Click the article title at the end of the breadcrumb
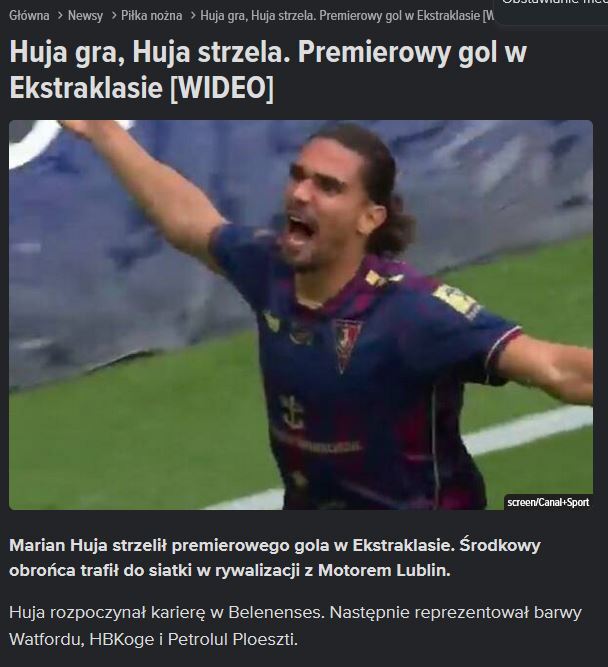 [x=347, y=16]
